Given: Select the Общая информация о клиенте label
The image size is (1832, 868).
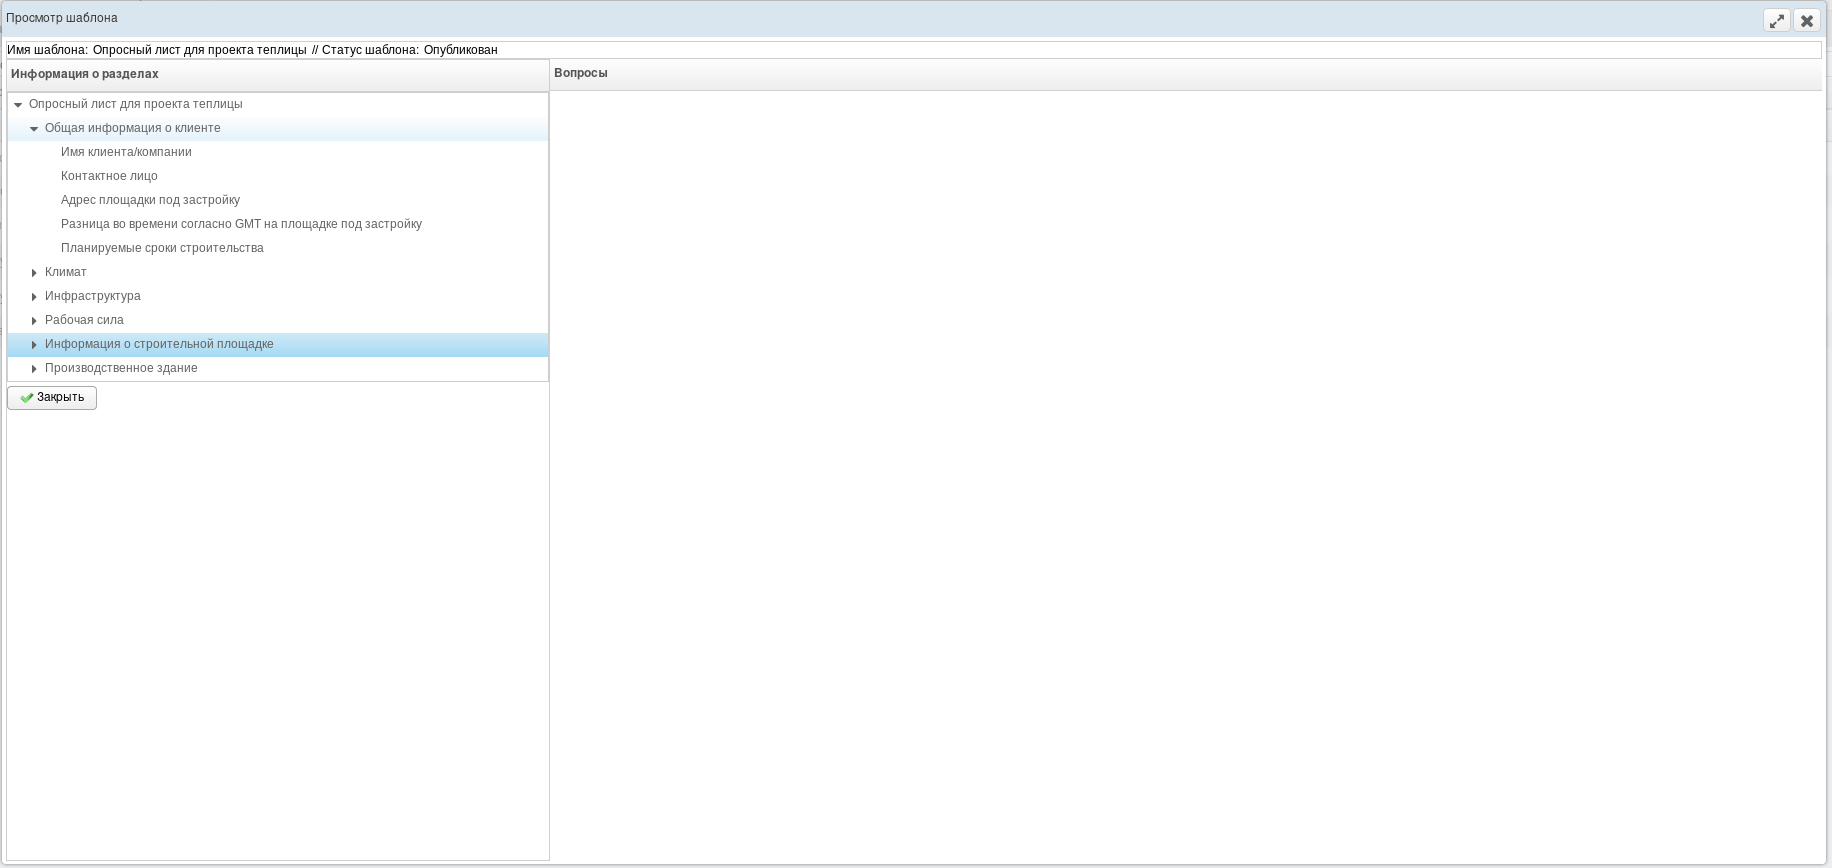Looking at the screenshot, I should click(132, 128).
